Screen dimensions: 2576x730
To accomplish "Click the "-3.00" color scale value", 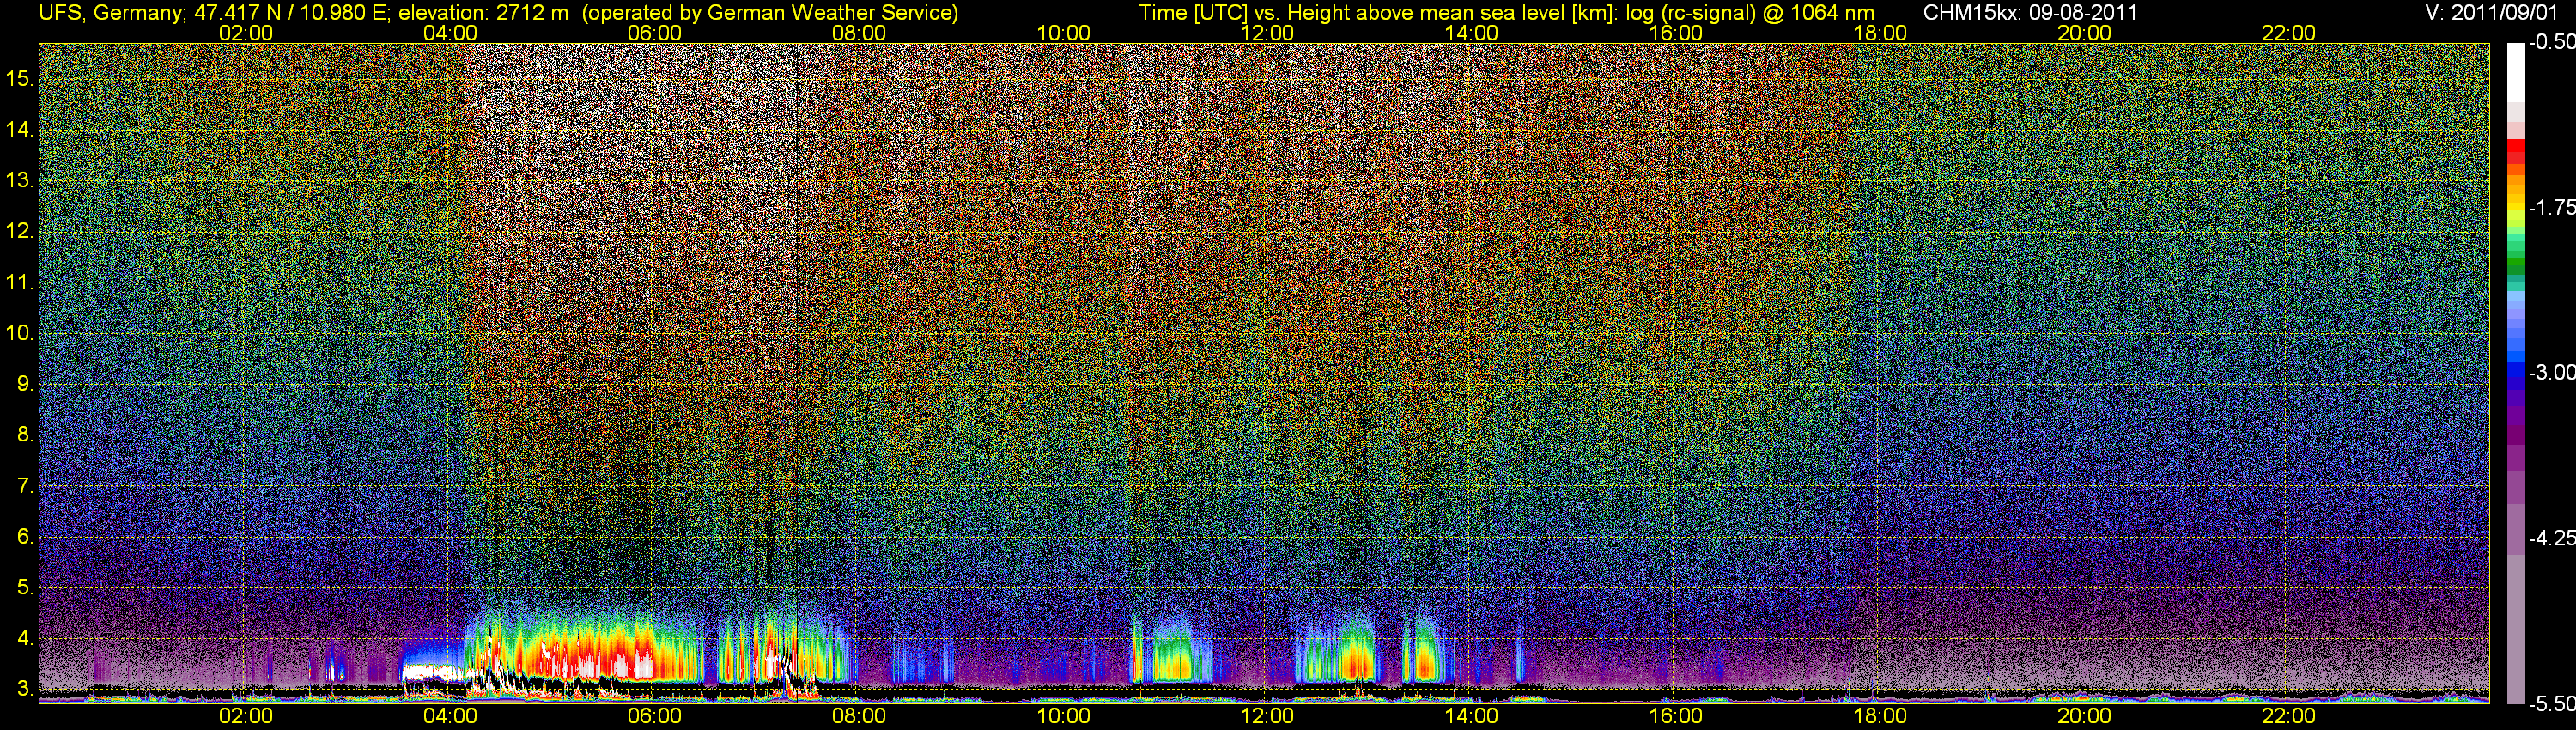I will pyautogui.click(x=2551, y=372).
